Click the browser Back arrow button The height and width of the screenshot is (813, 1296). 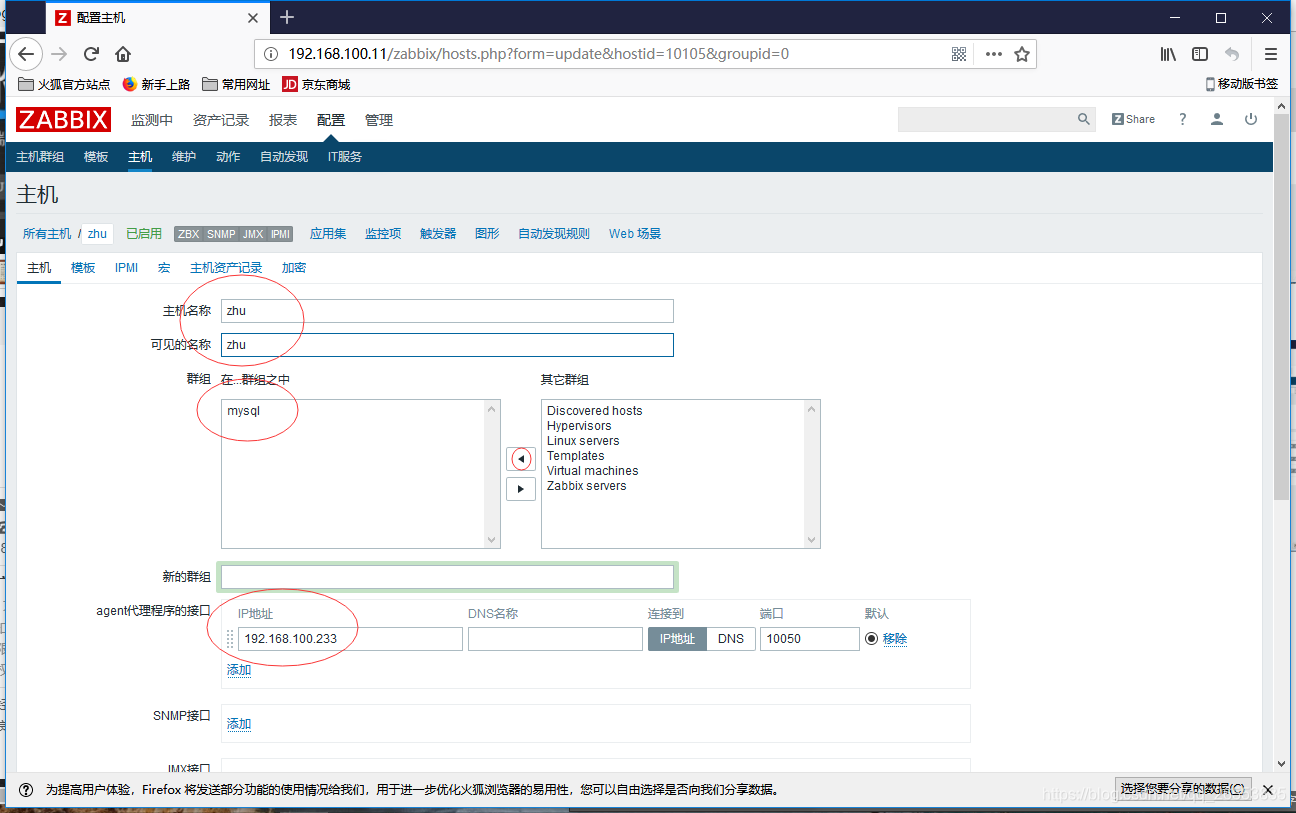click(26, 54)
